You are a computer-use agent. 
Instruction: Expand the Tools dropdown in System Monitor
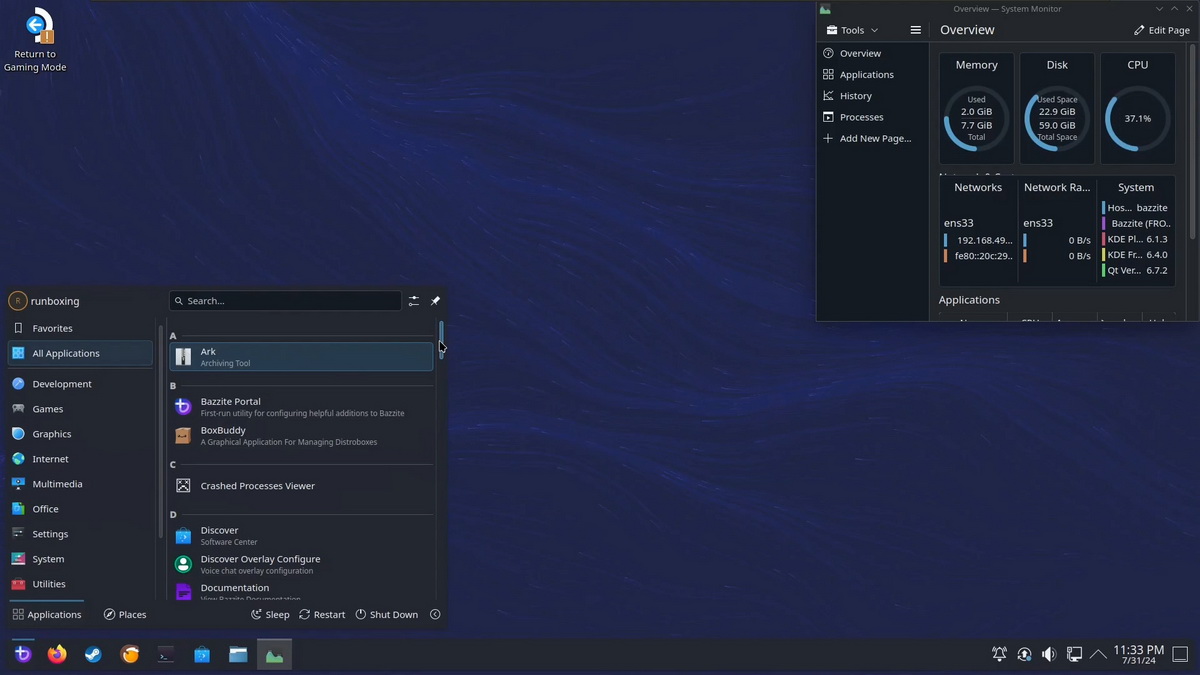point(852,30)
